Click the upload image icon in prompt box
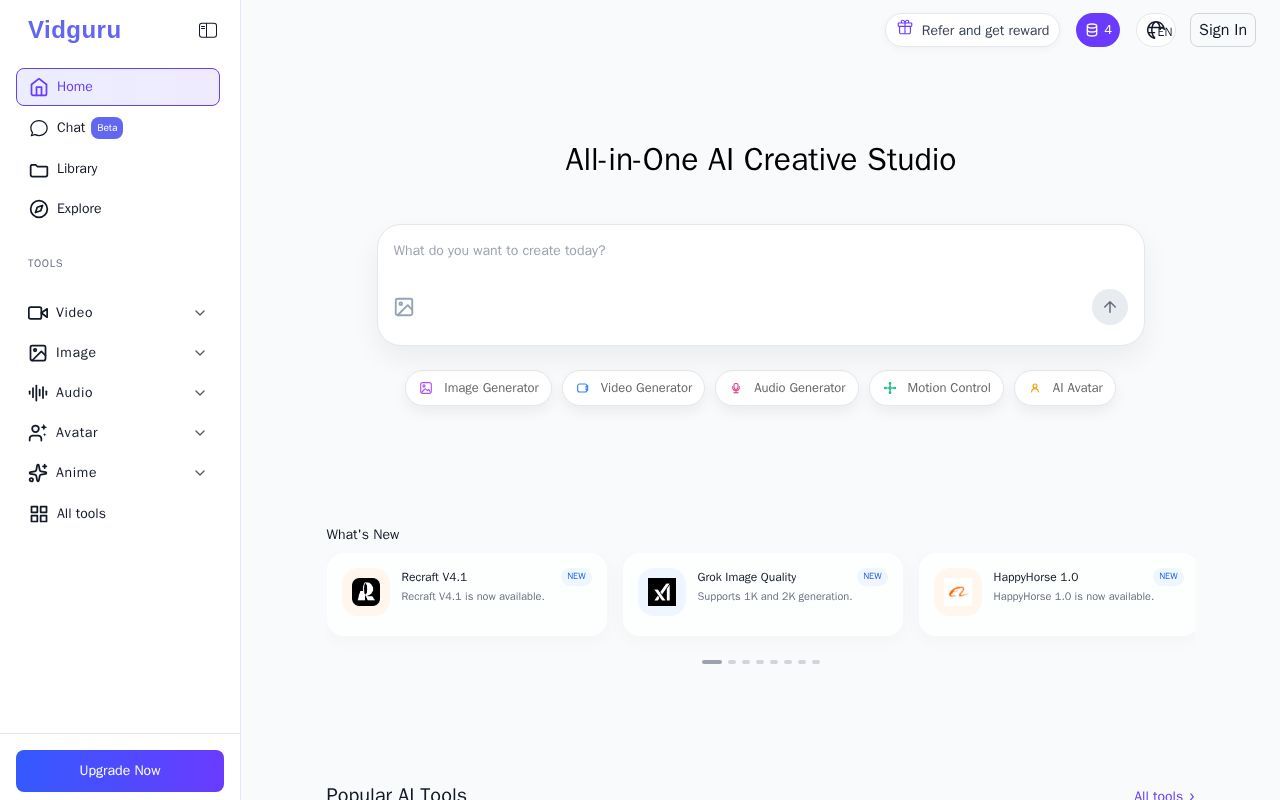1280x800 pixels. click(x=404, y=307)
